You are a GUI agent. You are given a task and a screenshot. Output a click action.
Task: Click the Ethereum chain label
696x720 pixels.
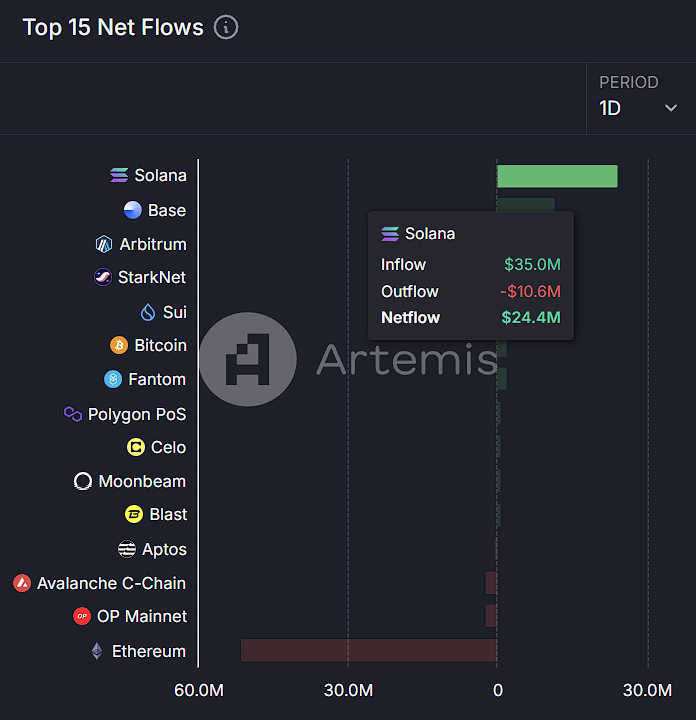pyautogui.click(x=149, y=651)
